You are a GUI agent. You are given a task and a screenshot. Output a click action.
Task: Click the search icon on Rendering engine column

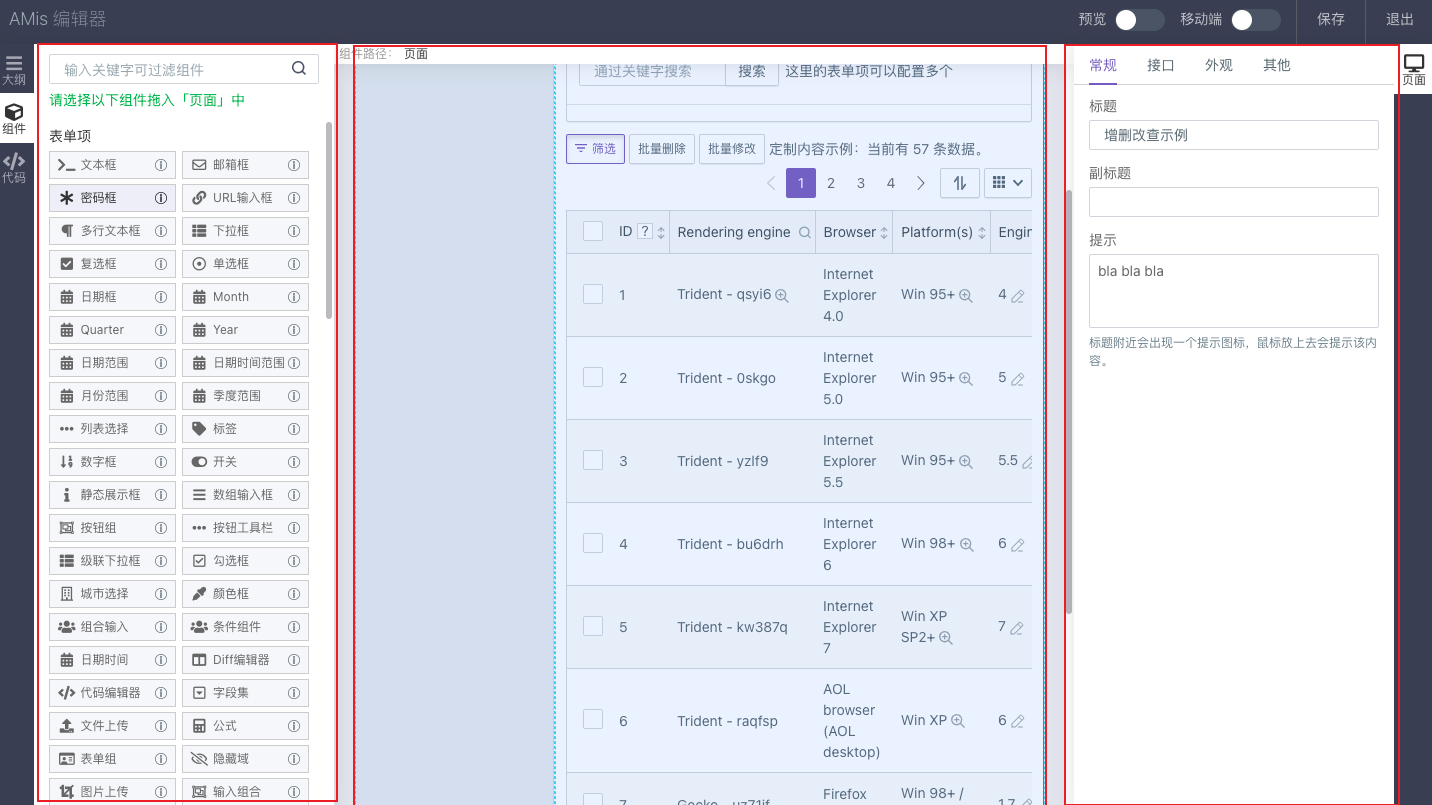805,231
